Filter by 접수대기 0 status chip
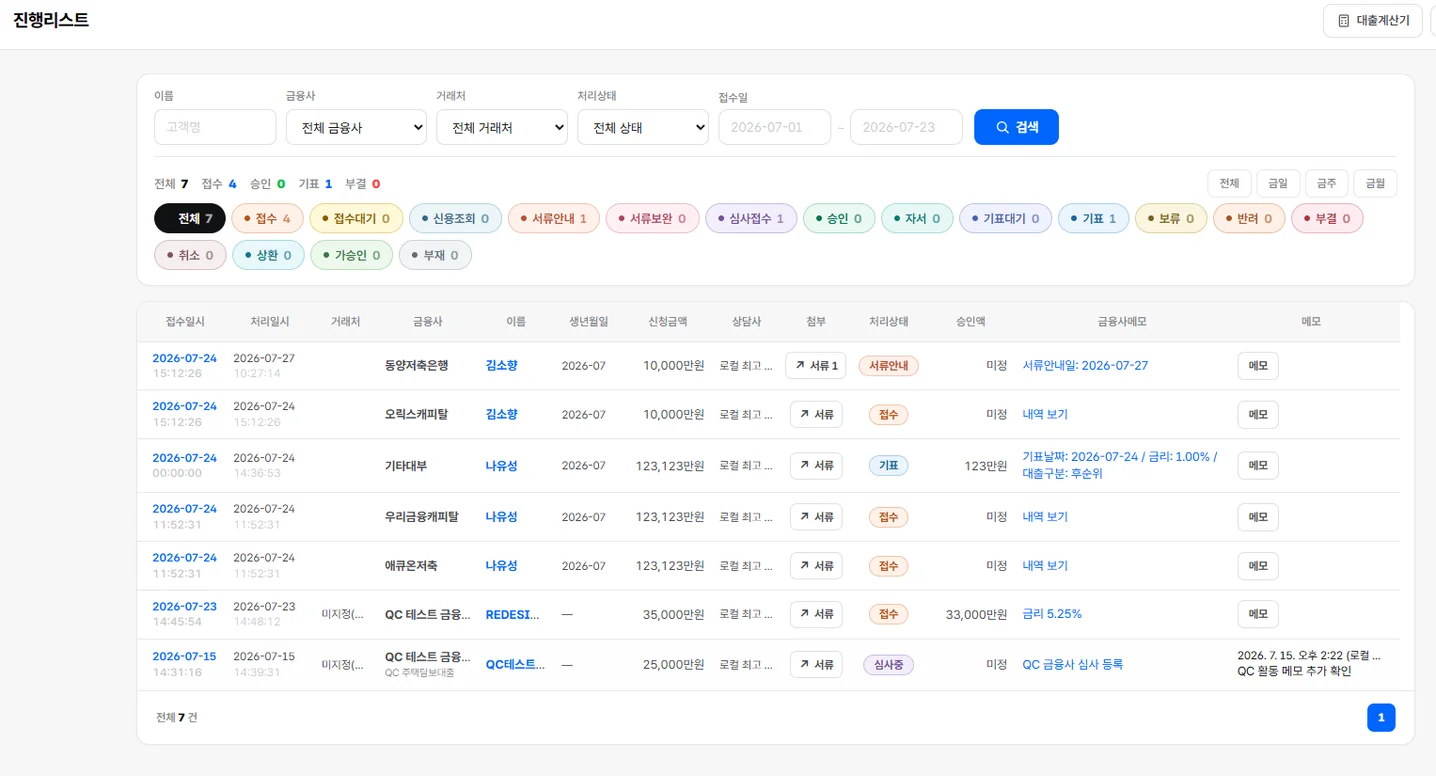 tap(356, 218)
